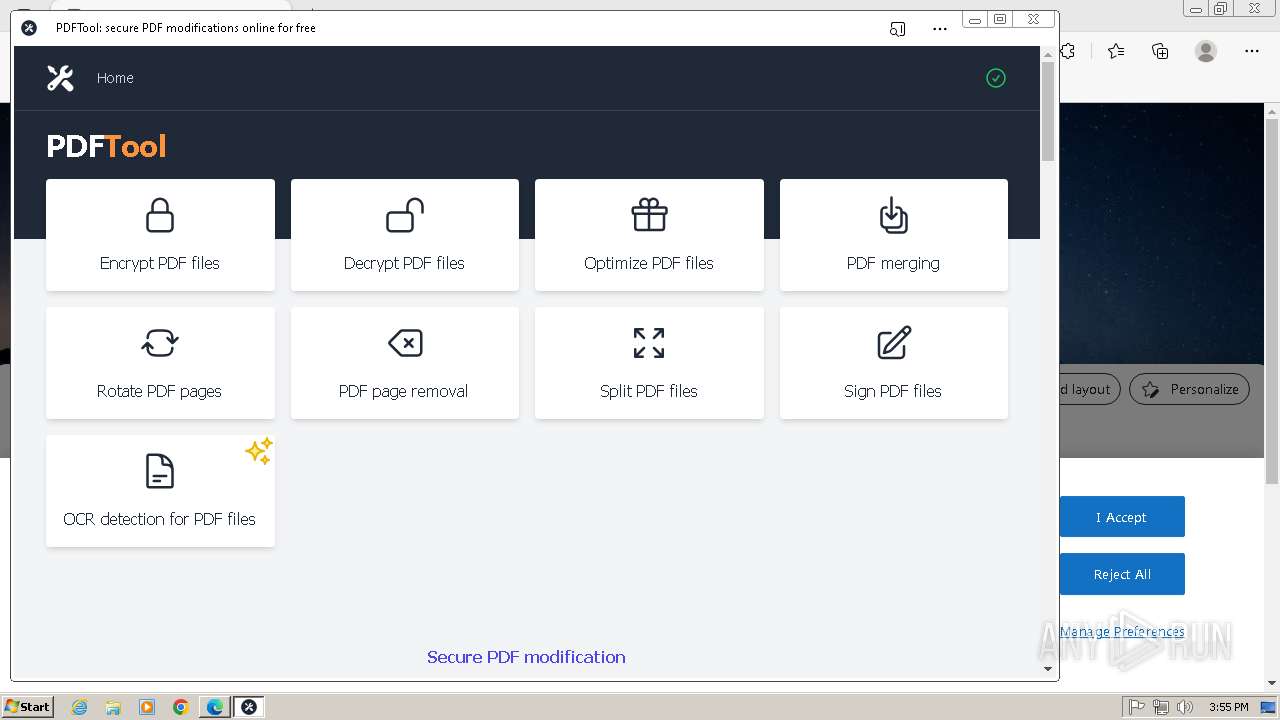
Task: Click the PDFTool app icon in title bar
Action: point(29,28)
